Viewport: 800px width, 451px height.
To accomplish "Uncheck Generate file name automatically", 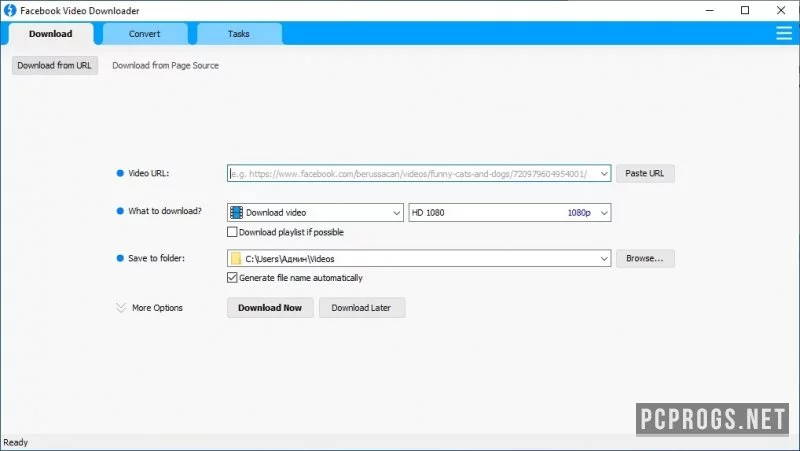I will coord(232,278).
